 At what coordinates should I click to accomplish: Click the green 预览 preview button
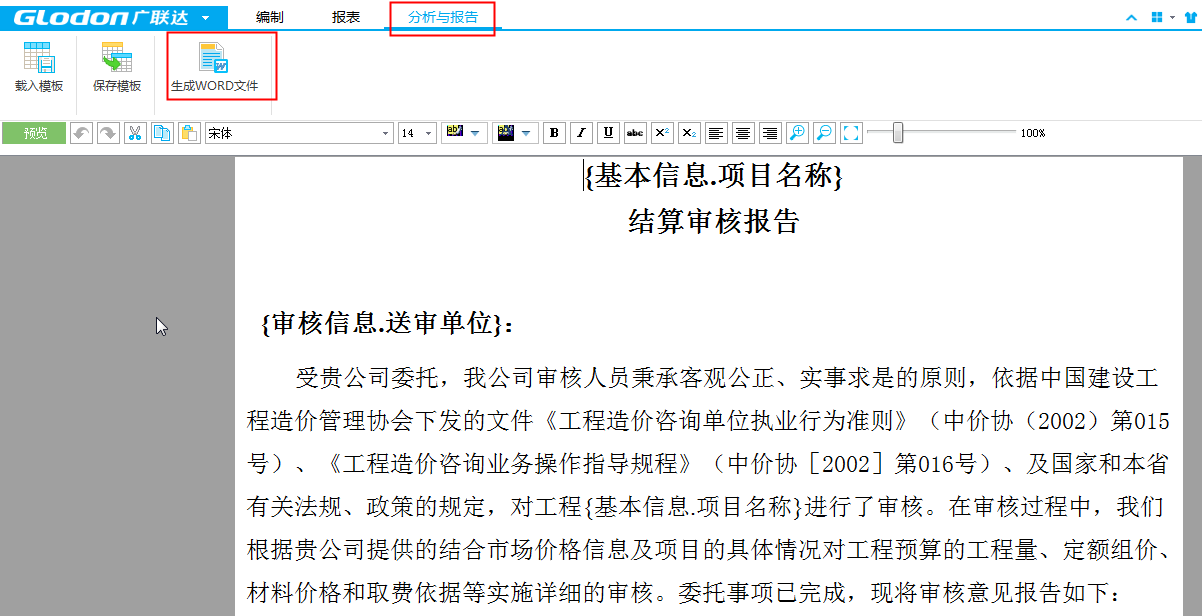click(x=35, y=133)
